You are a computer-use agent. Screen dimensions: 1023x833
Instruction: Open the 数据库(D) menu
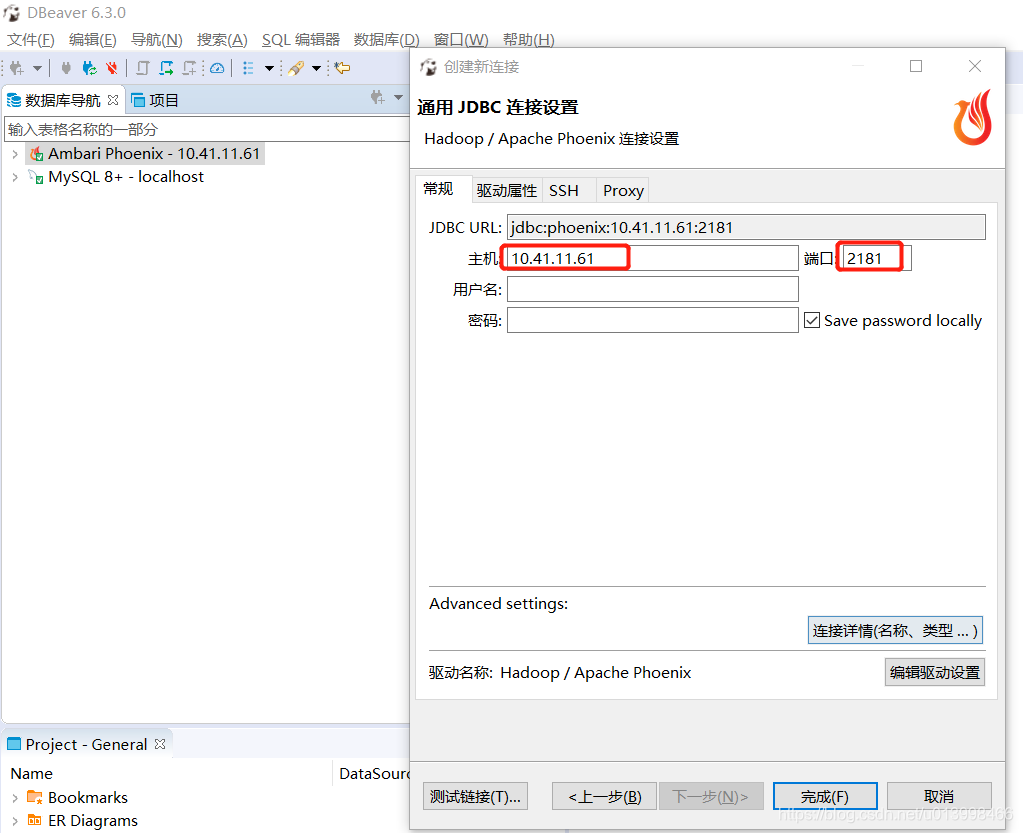[386, 40]
